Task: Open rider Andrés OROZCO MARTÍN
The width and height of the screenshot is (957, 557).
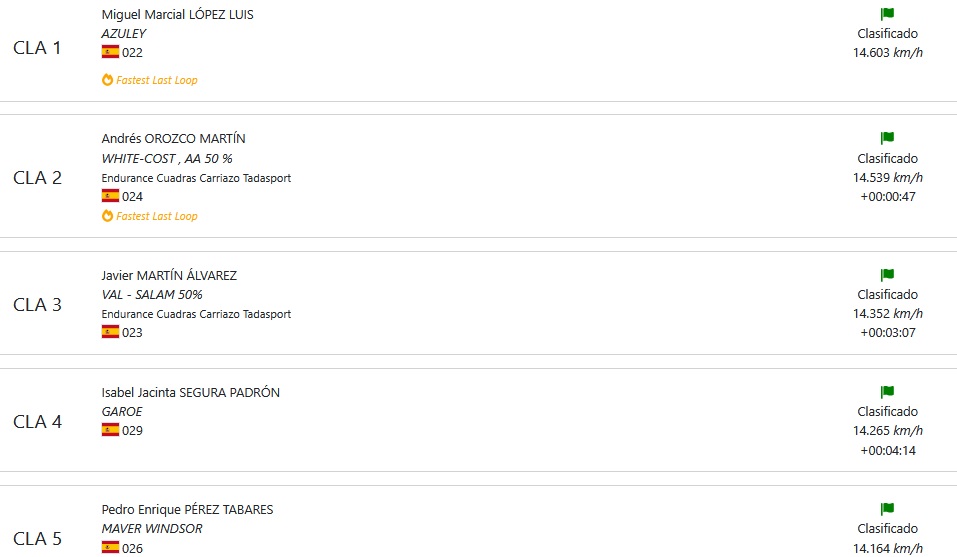Action: point(173,138)
